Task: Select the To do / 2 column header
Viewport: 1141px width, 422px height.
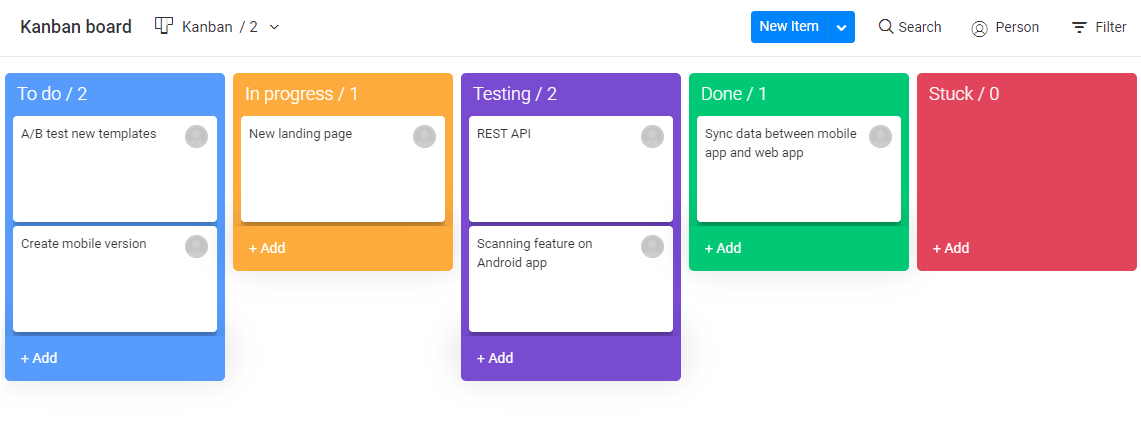Action: click(52, 94)
